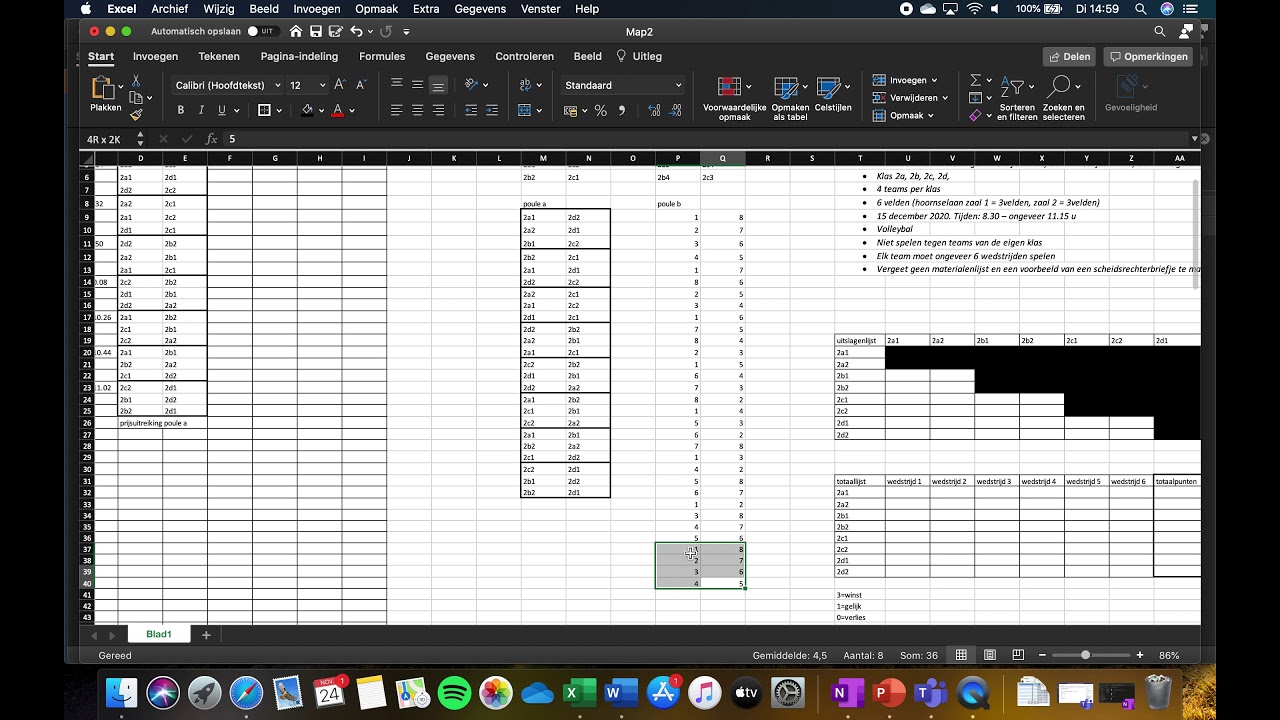The image size is (1280, 720).
Task: Toggle italic formatting
Action: pos(201,110)
